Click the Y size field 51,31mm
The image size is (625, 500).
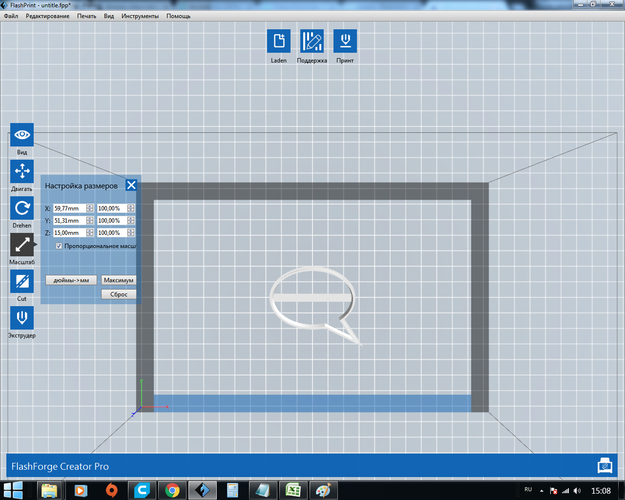click(x=70, y=220)
